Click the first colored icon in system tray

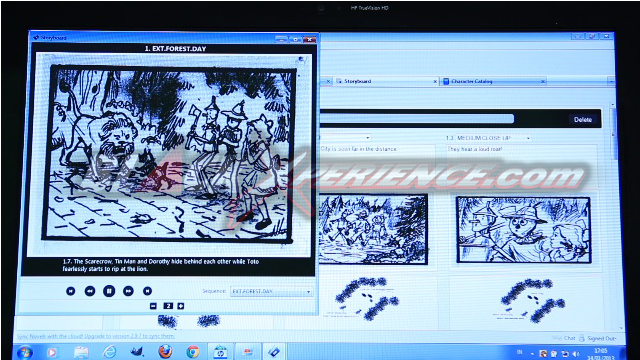click(543, 354)
